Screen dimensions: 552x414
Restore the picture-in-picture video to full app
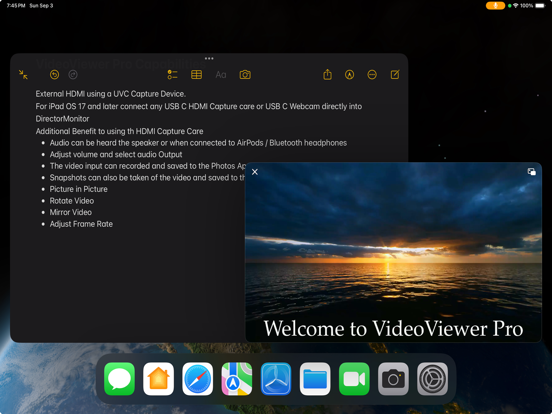[x=532, y=171]
